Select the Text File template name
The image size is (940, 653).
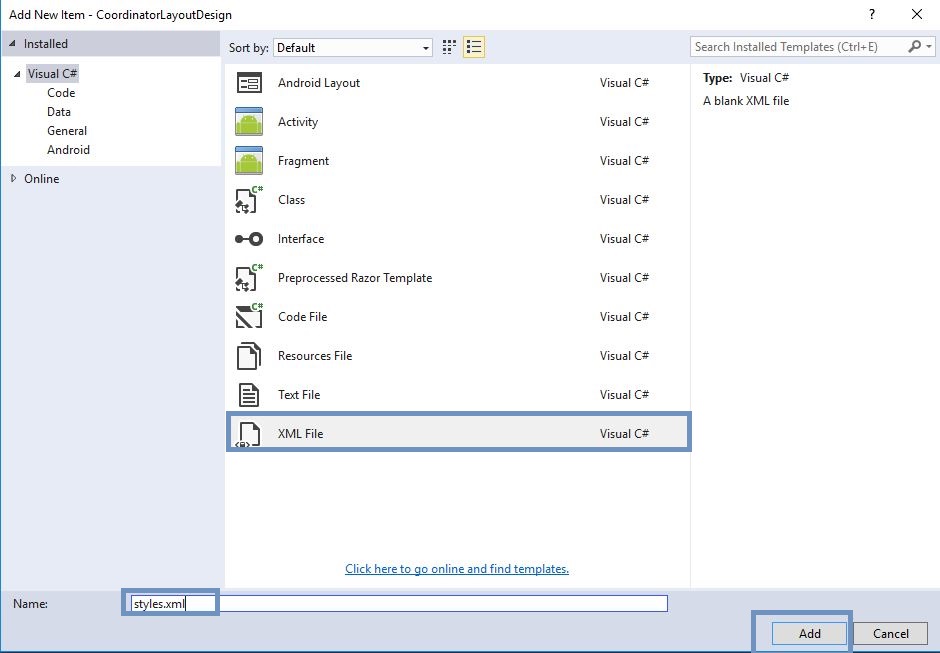click(x=299, y=395)
